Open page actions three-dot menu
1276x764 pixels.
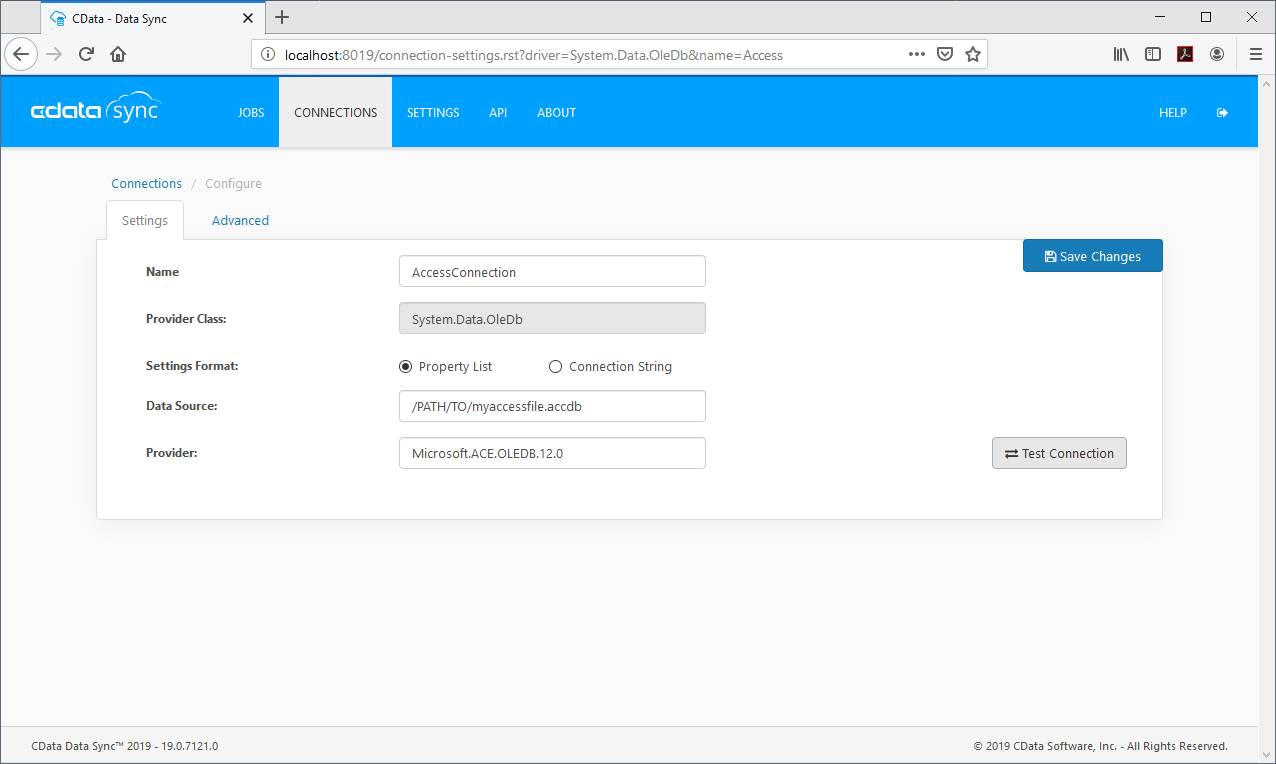(x=916, y=55)
